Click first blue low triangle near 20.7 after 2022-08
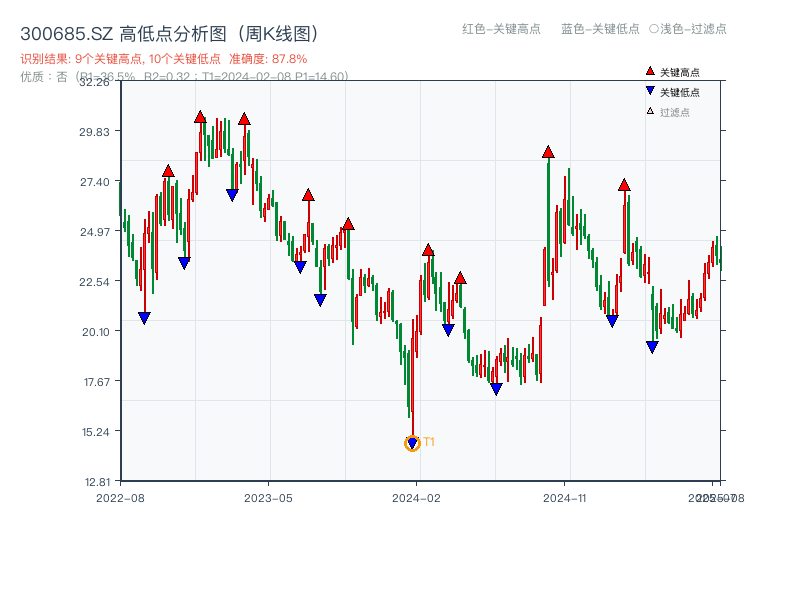The image size is (800, 600). pyautogui.click(x=144, y=318)
